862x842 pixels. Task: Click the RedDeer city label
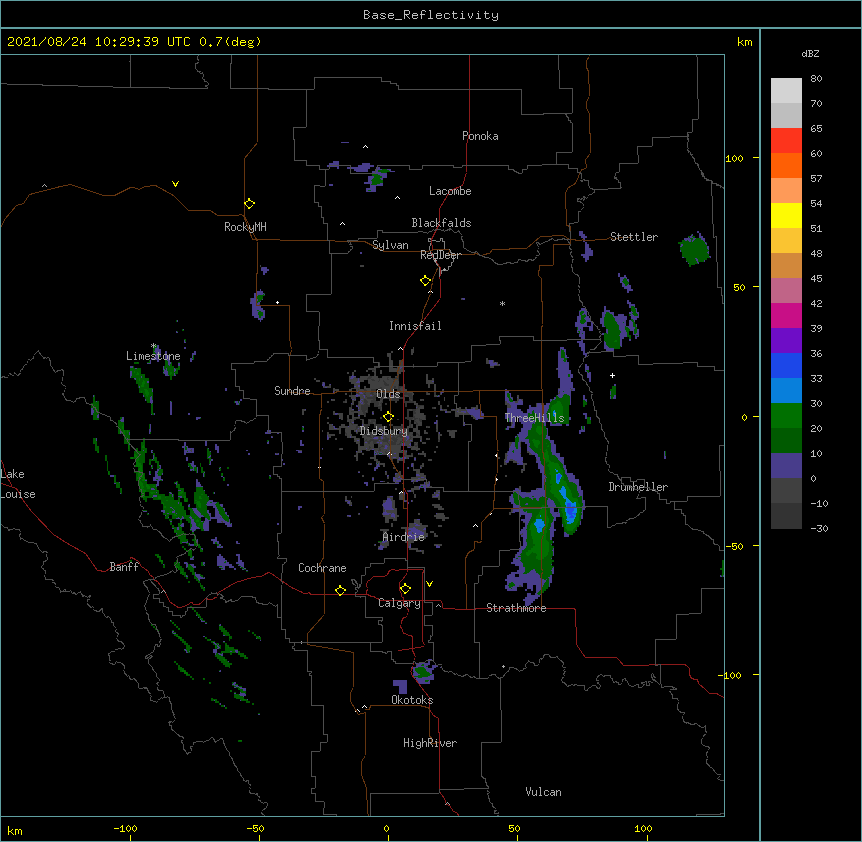point(440,255)
